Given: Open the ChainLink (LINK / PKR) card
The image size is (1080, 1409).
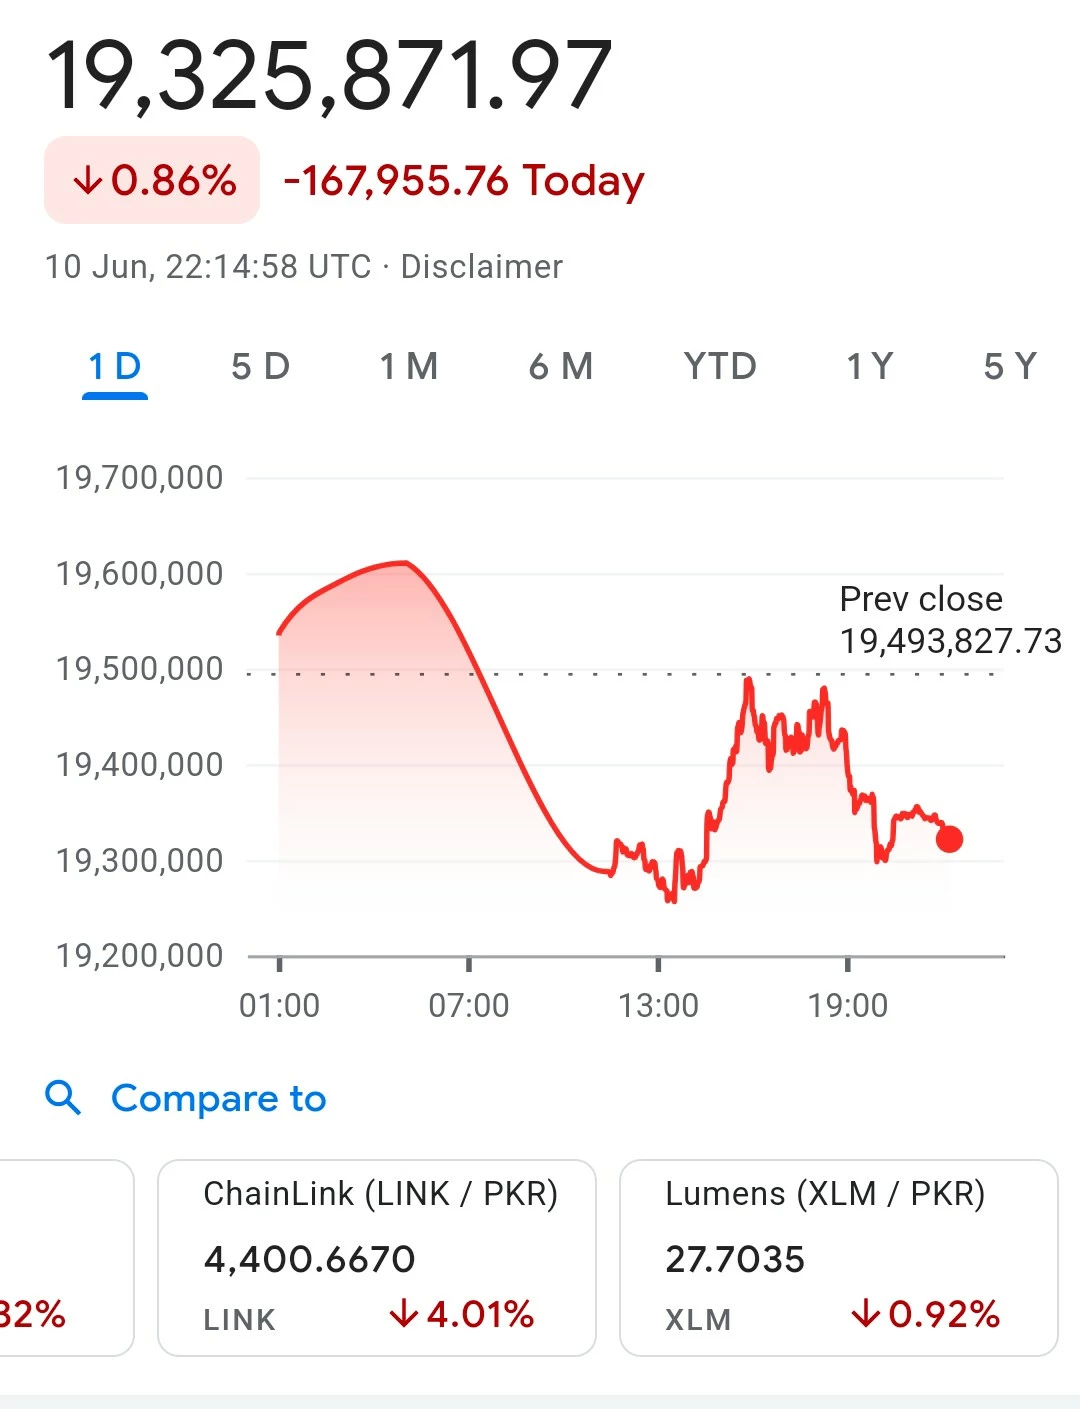Looking at the screenshot, I should [377, 1258].
